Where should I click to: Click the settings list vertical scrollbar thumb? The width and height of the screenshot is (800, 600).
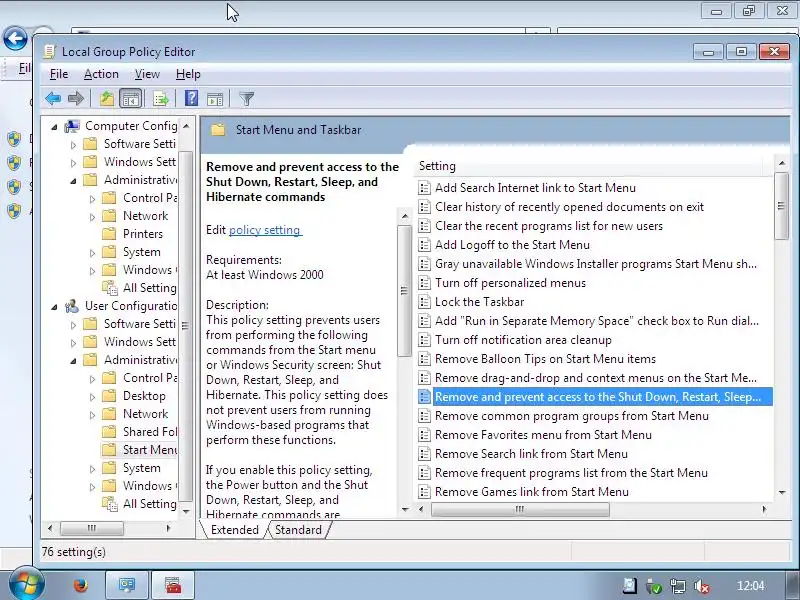pyautogui.click(x=781, y=206)
